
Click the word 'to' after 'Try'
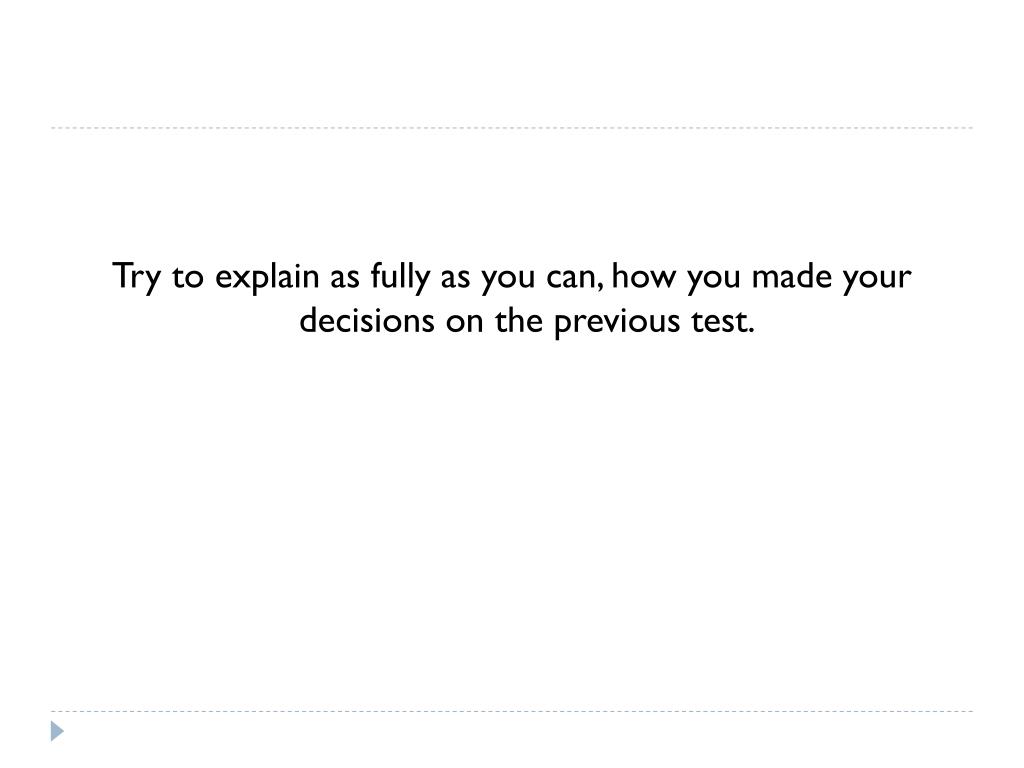(x=188, y=277)
